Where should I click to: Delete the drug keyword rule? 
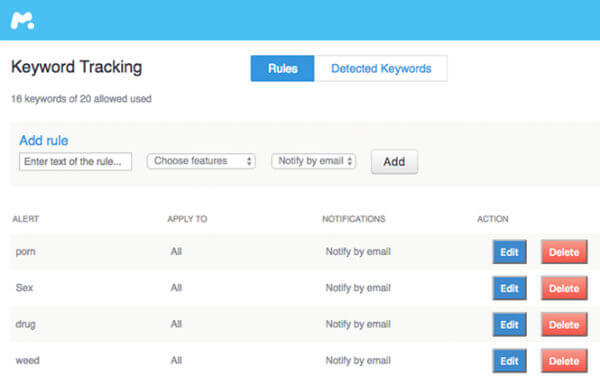(564, 325)
